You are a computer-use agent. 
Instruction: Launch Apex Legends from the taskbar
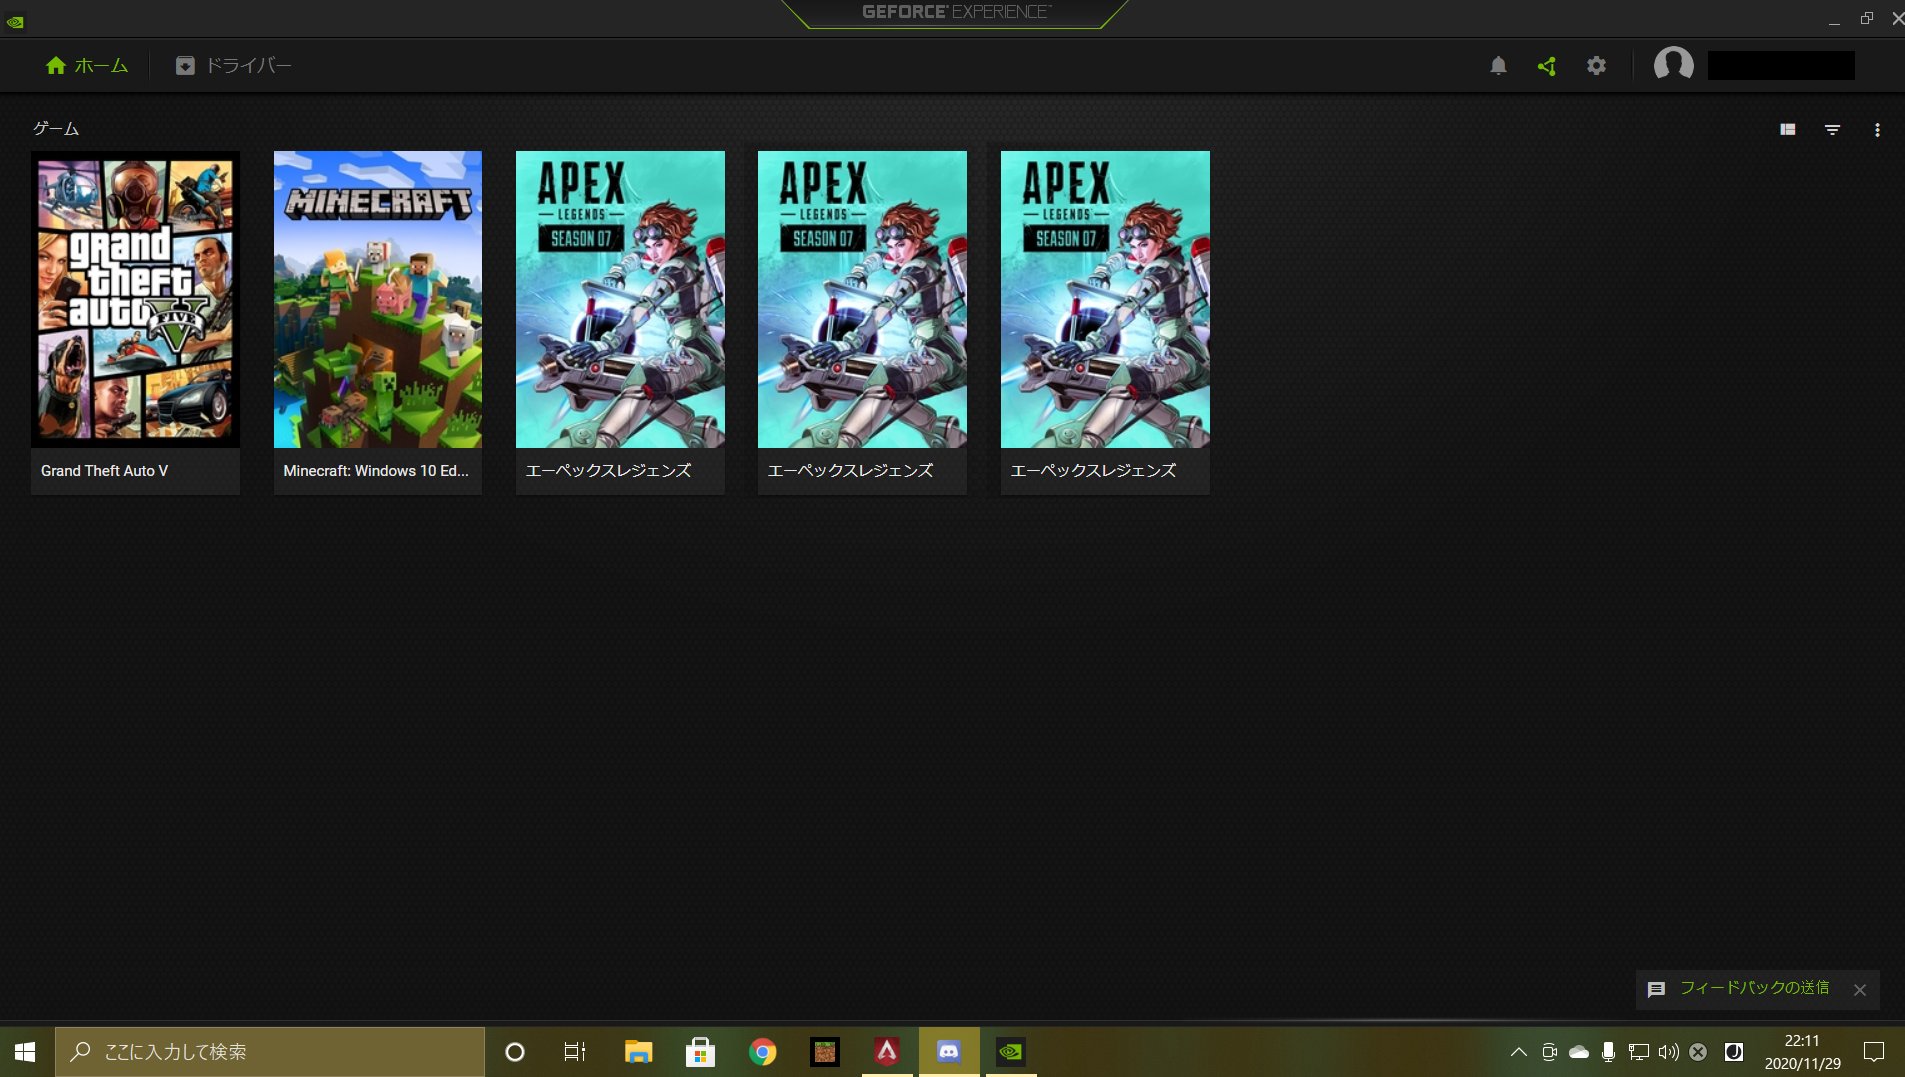coord(886,1051)
